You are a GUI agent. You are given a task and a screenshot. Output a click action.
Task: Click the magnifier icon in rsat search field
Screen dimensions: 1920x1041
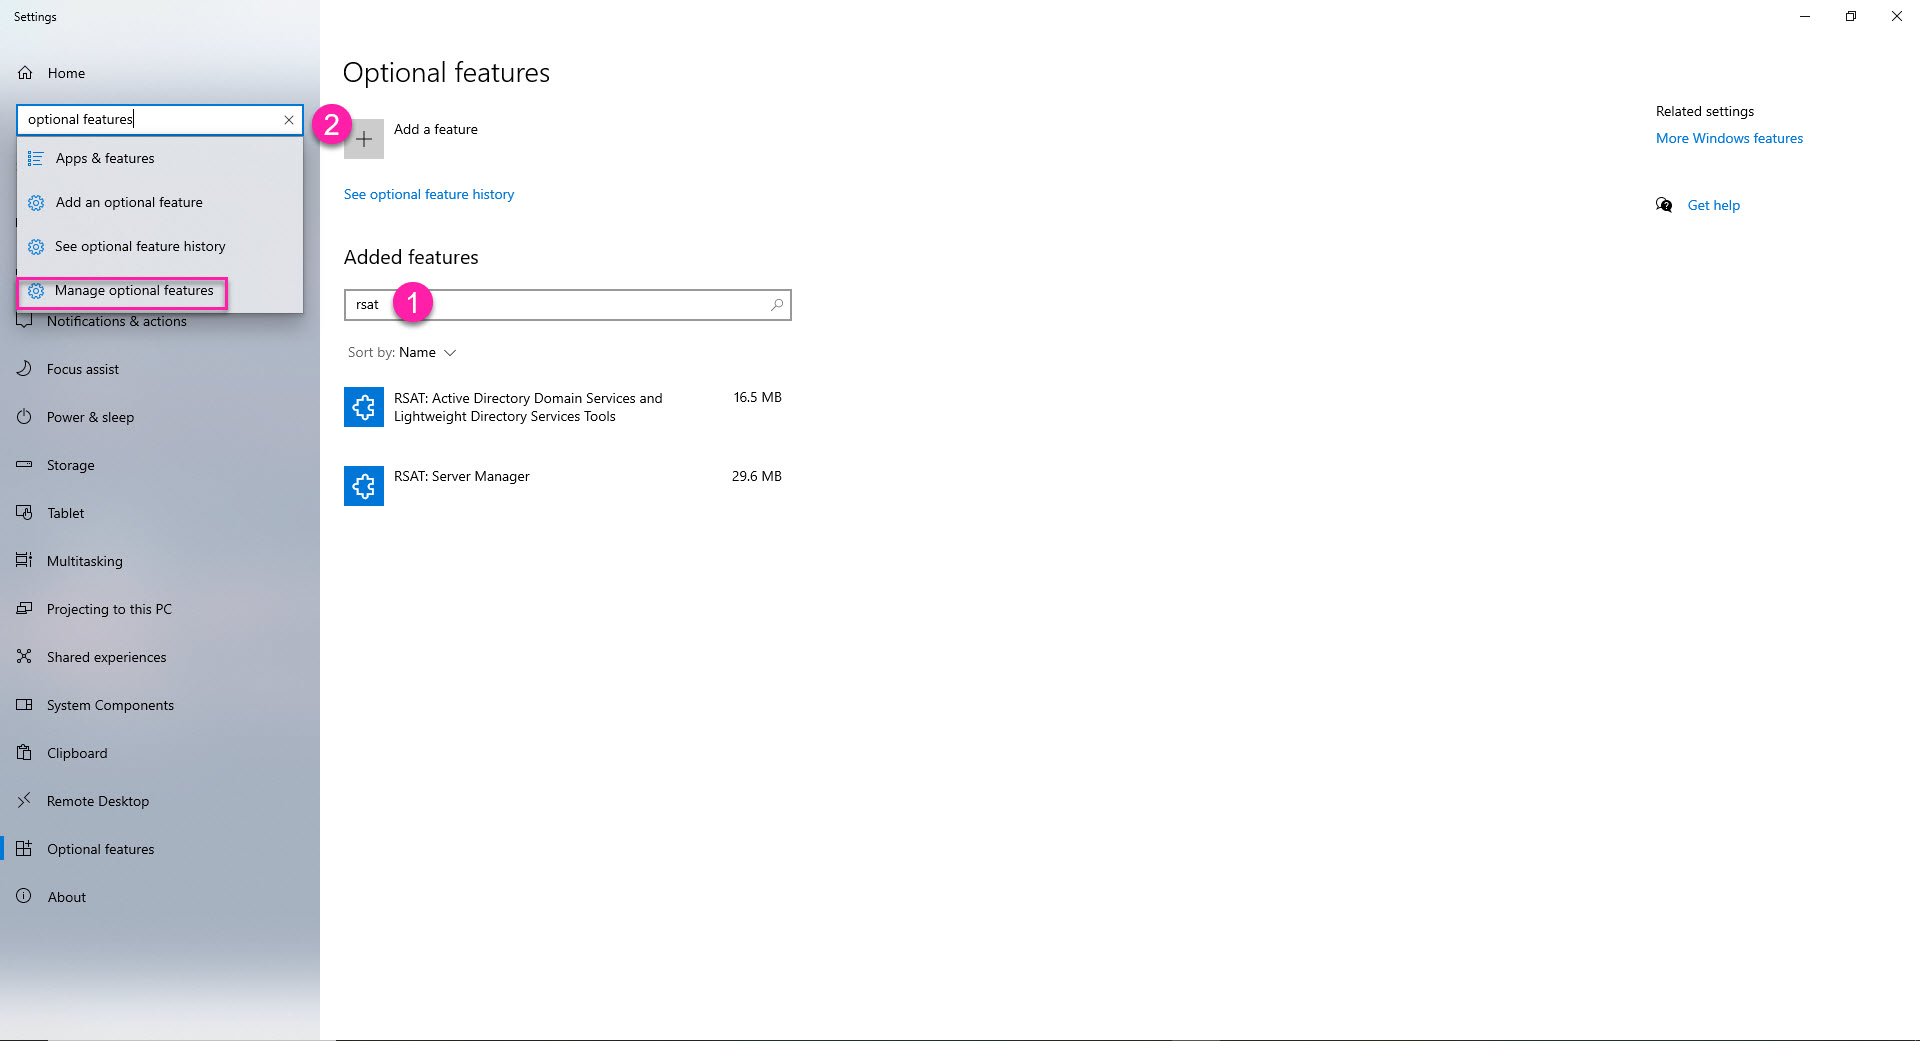777,305
